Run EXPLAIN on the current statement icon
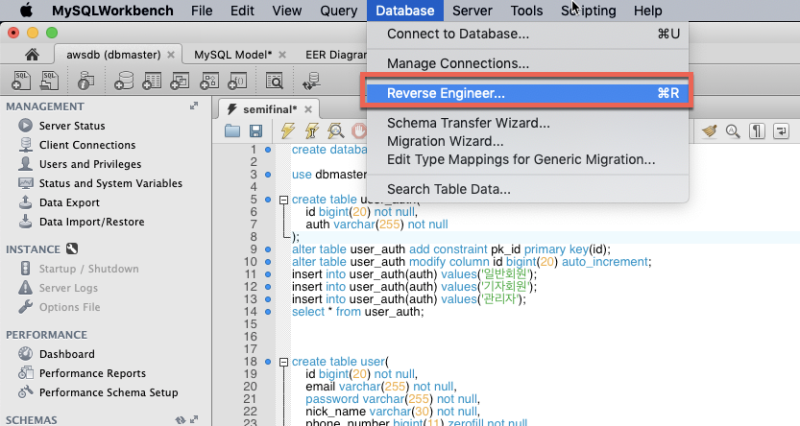Image resolution: width=800 pixels, height=426 pixels. 336,131
